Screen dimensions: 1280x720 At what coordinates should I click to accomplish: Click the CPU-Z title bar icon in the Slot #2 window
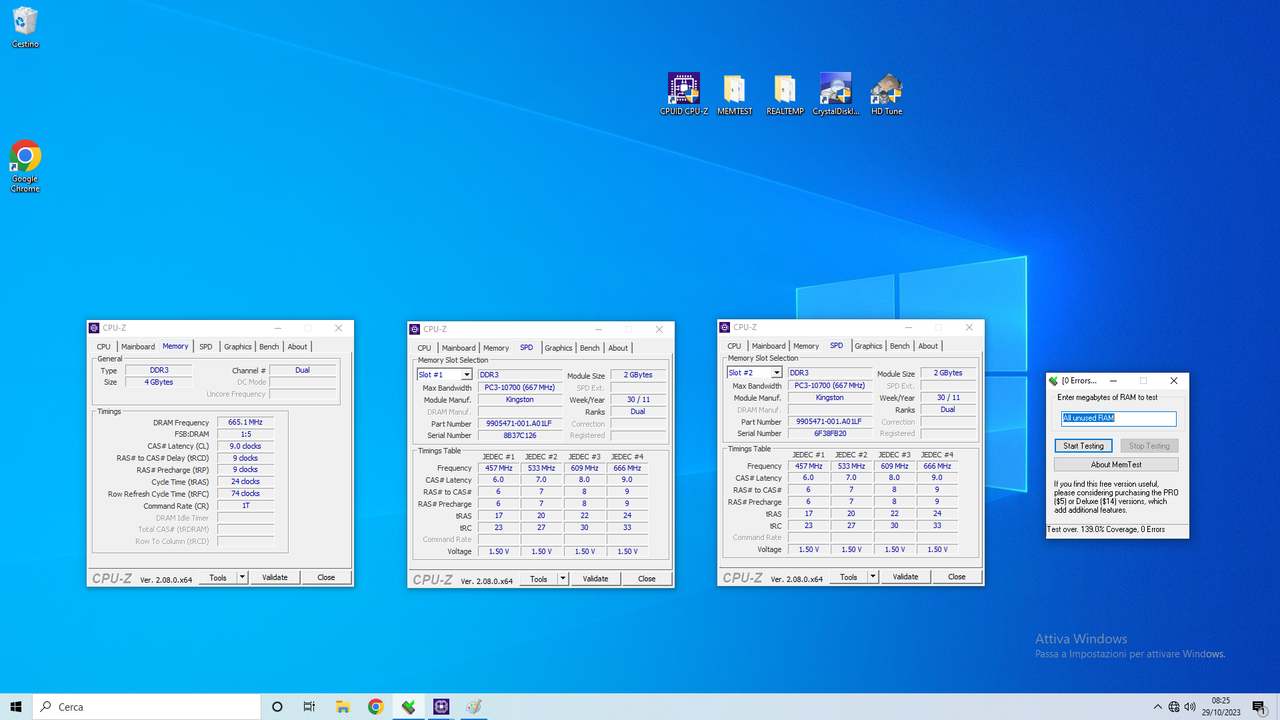coord(725,327)
